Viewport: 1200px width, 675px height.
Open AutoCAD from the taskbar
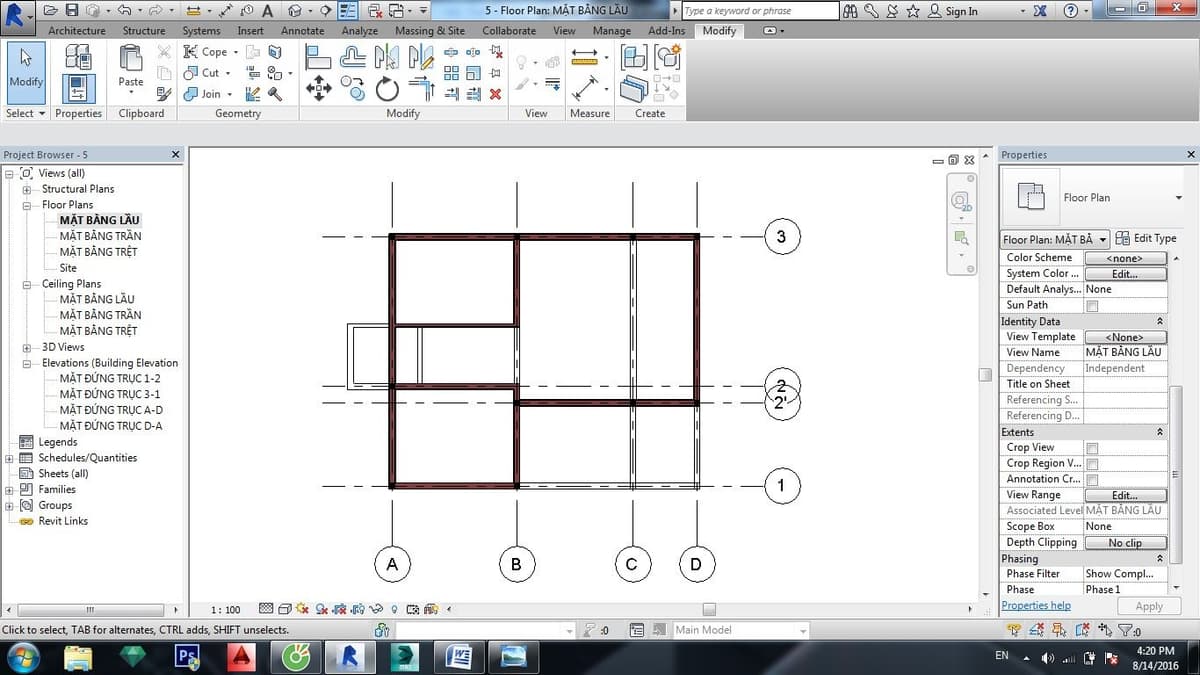pyautogui.click(x=241, y=657)
